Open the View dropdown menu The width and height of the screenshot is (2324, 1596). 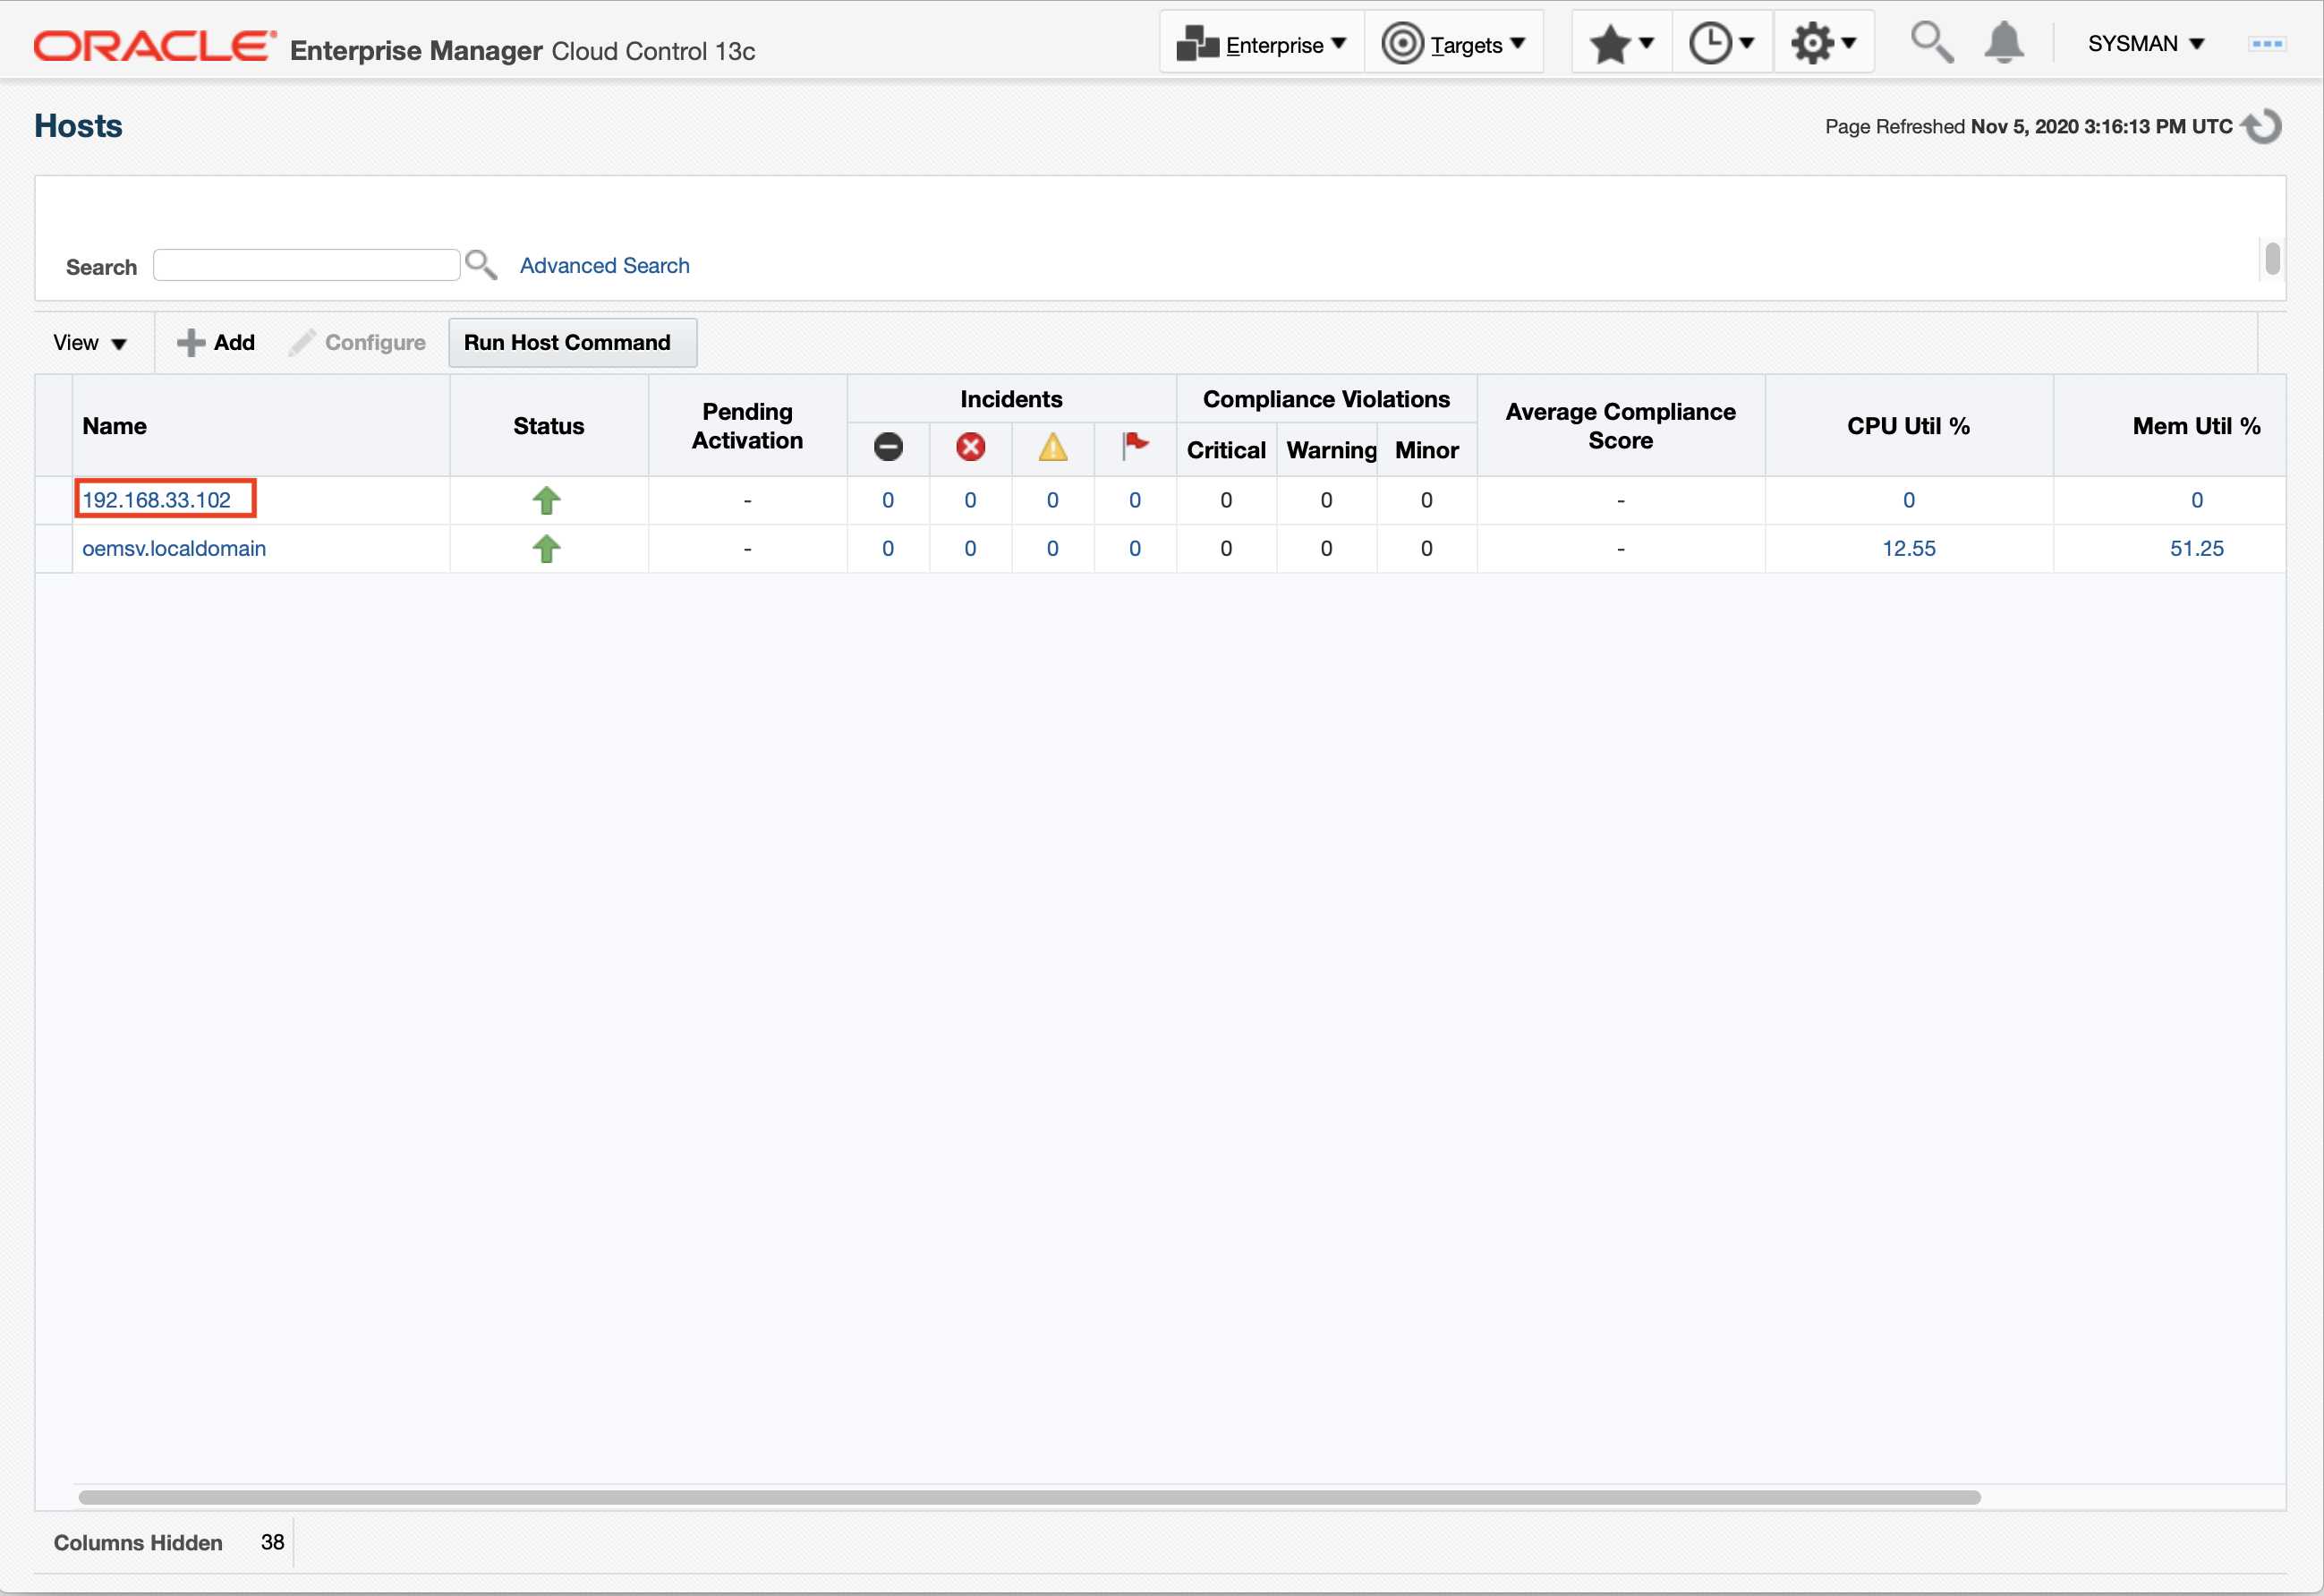click(x=90, y=343)
